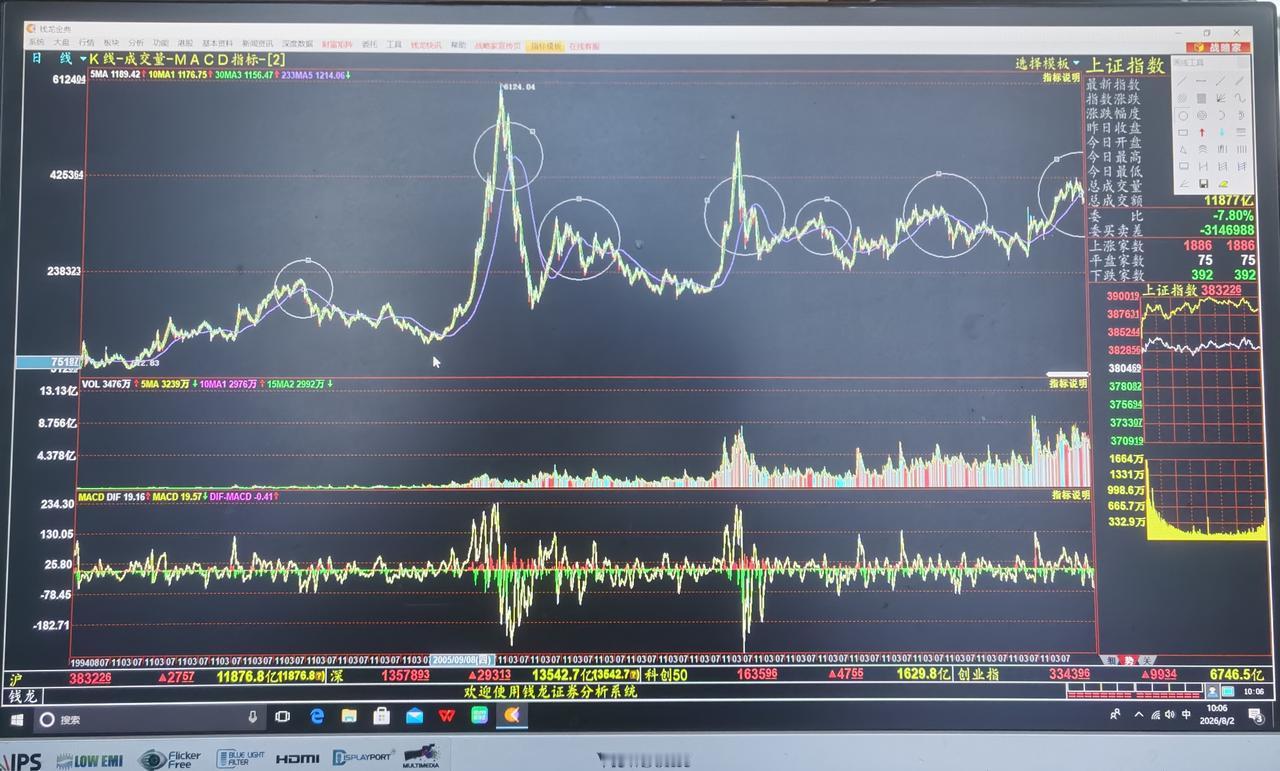Click the VOL 3476万 label

(x=106, y=383)
